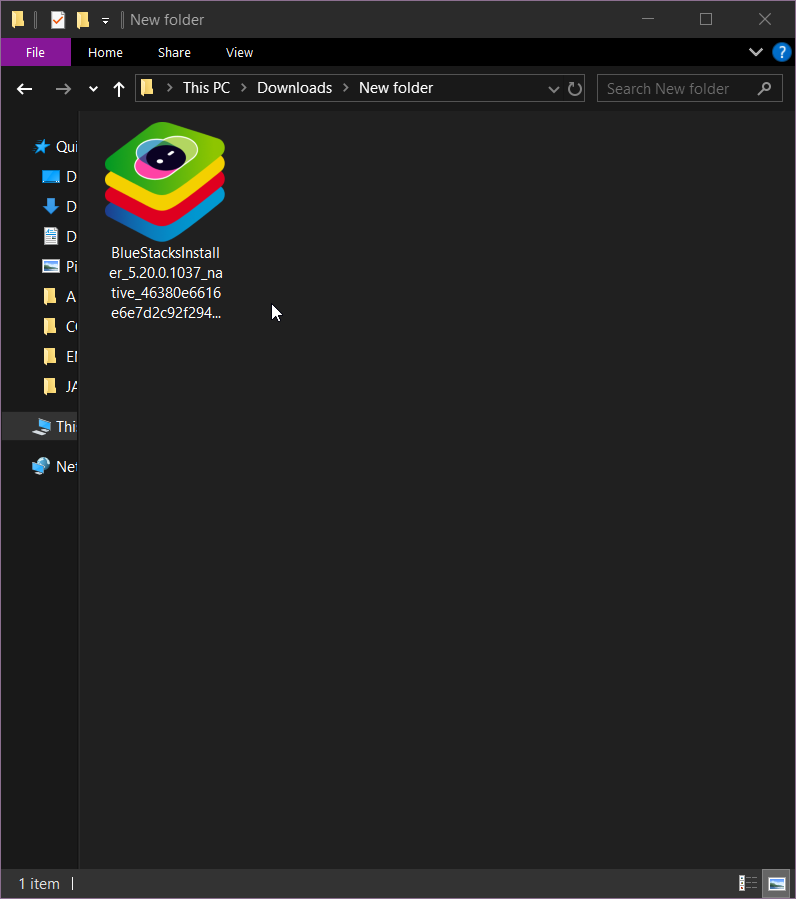Open the File menu
Screen dimensions: 796x899
36,52
